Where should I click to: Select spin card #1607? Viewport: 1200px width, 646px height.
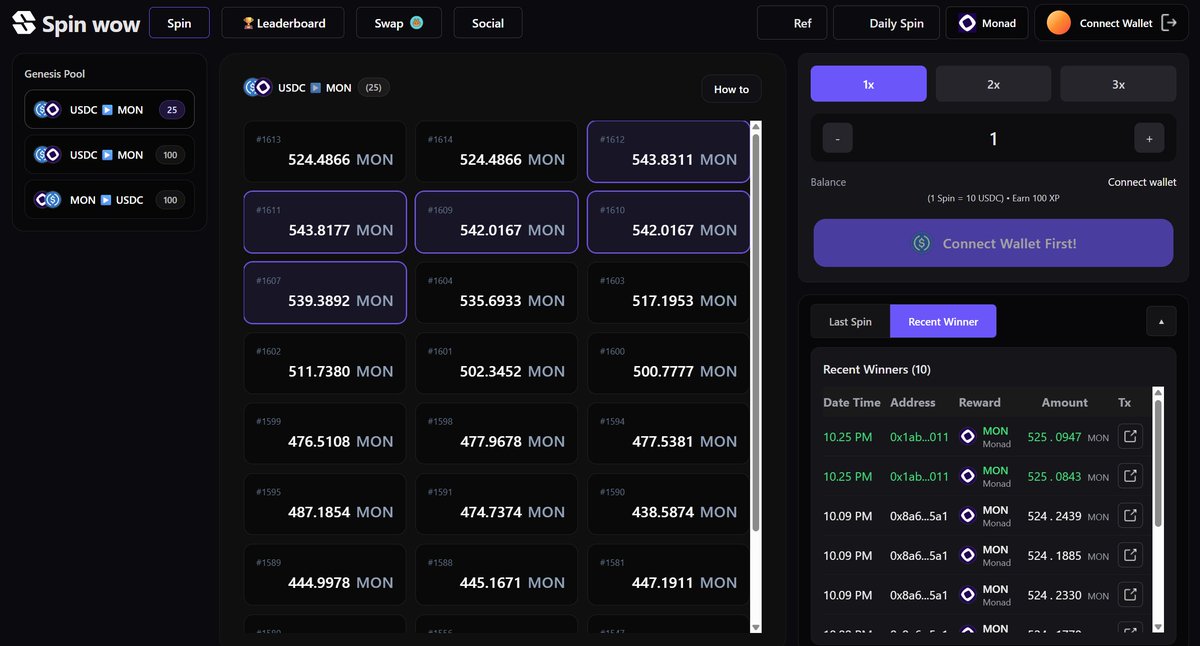click(x=325, y=293)
